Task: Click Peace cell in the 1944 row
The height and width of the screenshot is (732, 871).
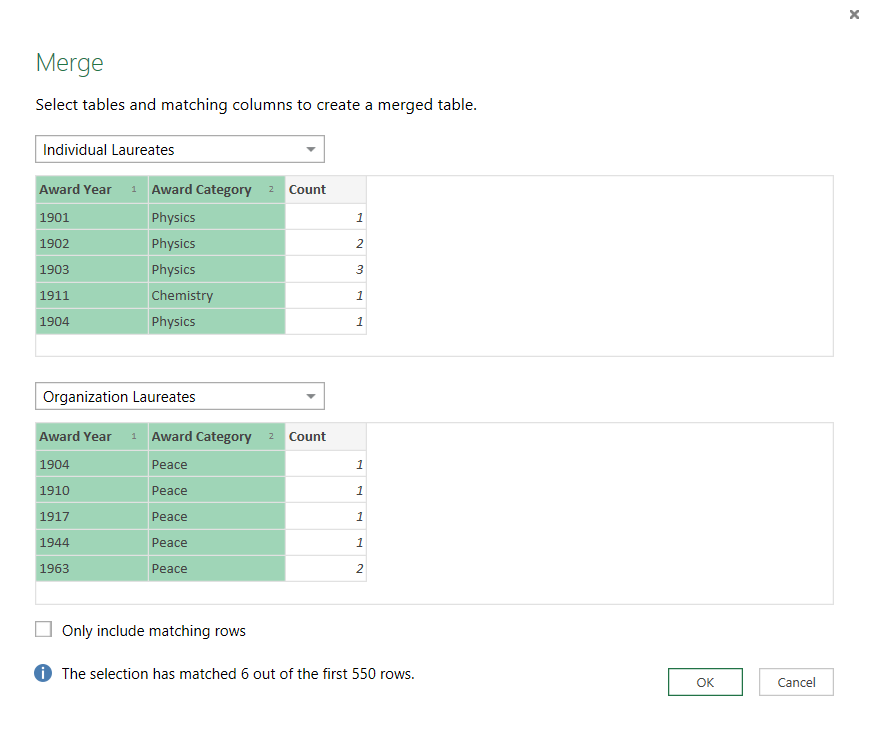Action: (170, 543)
